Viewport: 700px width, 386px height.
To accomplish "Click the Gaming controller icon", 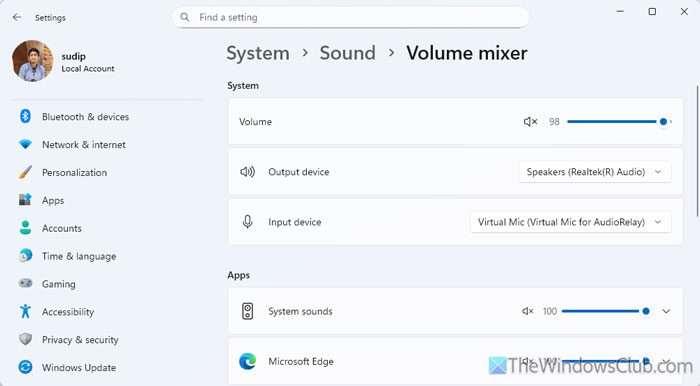I will click(x=25, y=283).
